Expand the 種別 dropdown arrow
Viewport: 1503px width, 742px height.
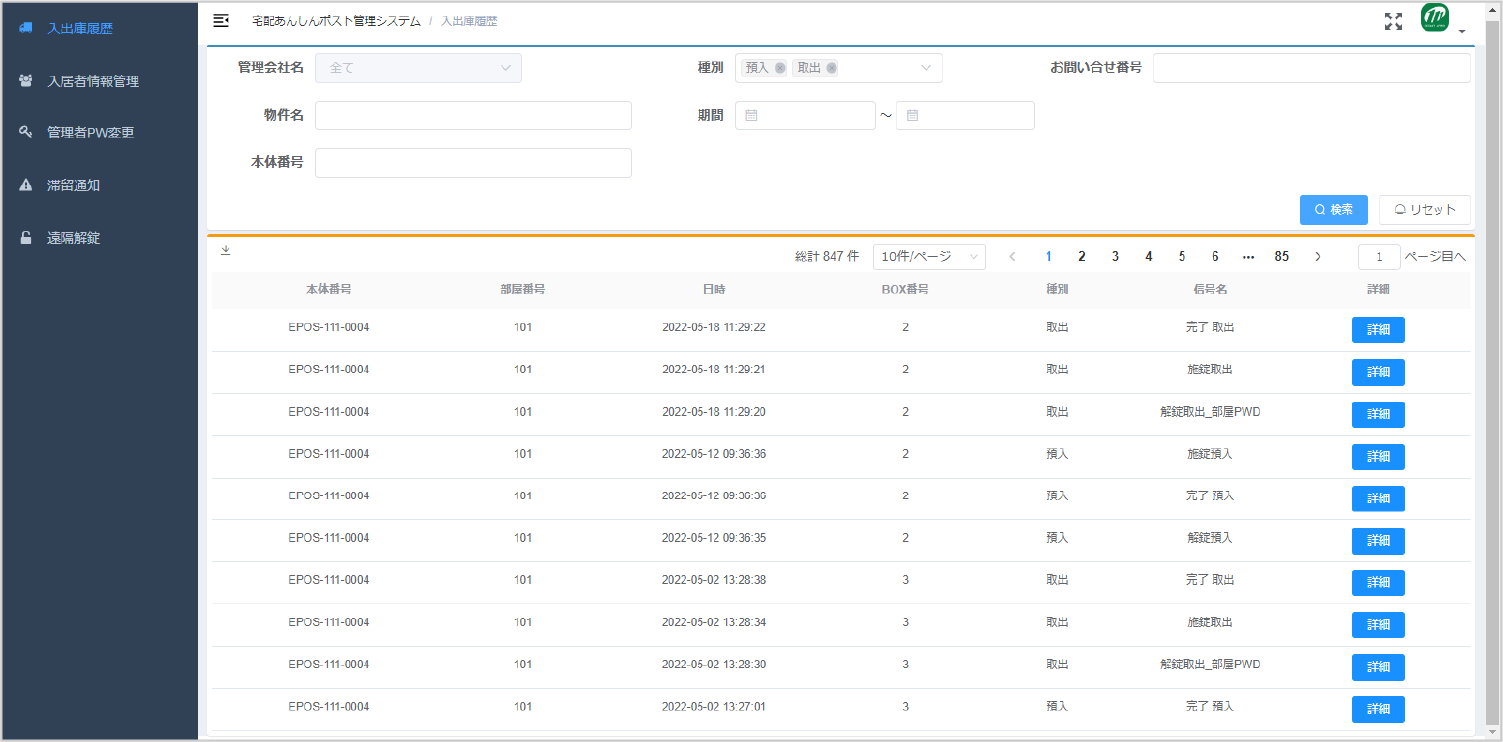[925, 68]
